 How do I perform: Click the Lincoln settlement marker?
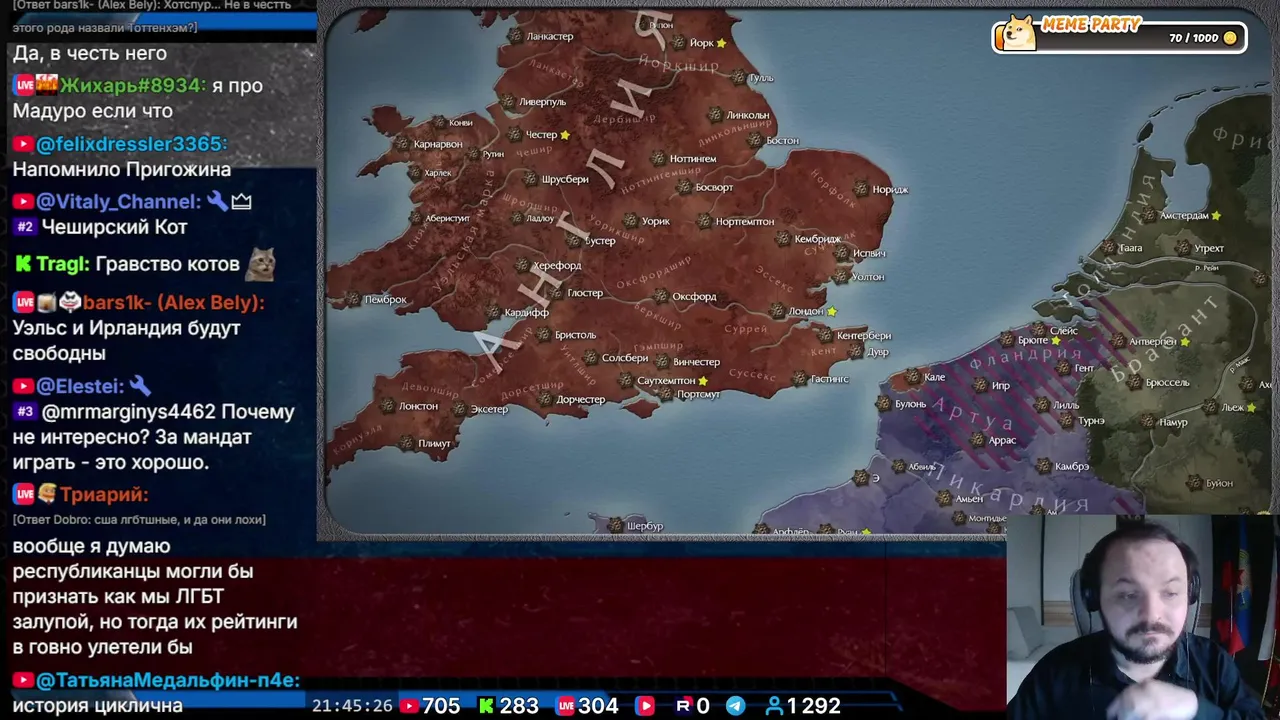(716, 115)
